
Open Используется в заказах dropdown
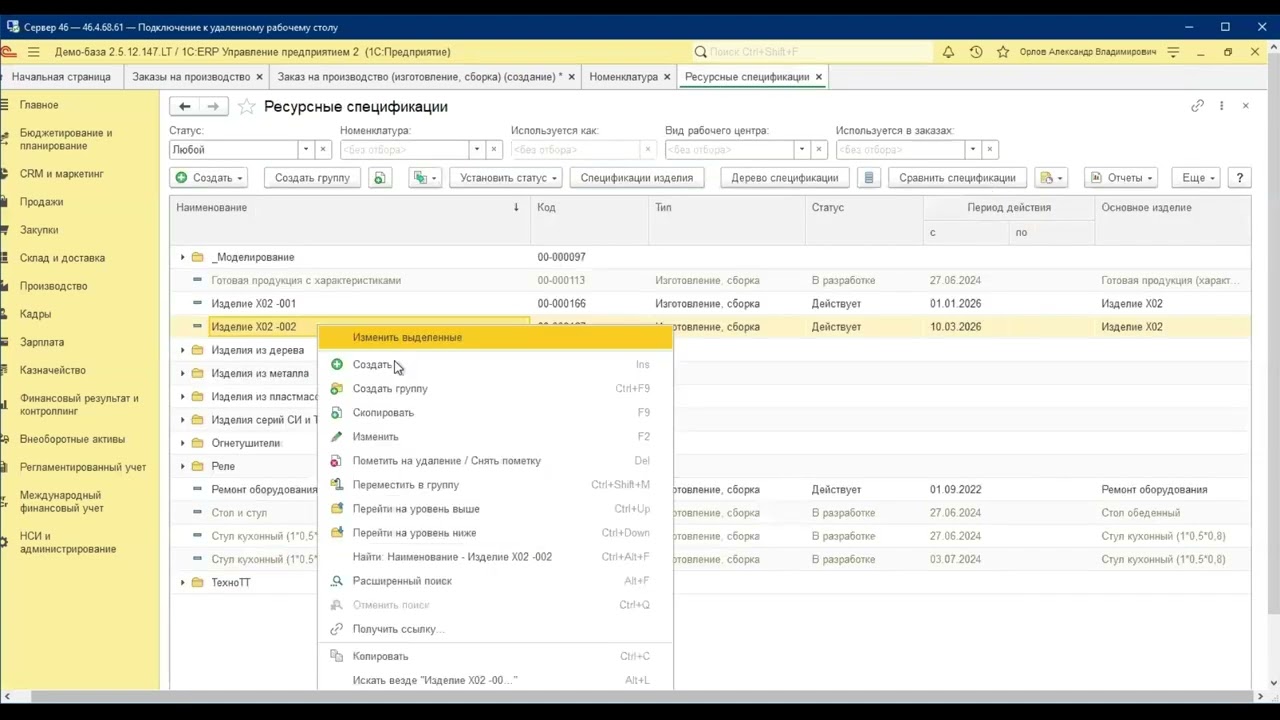(x=972, y=150)
